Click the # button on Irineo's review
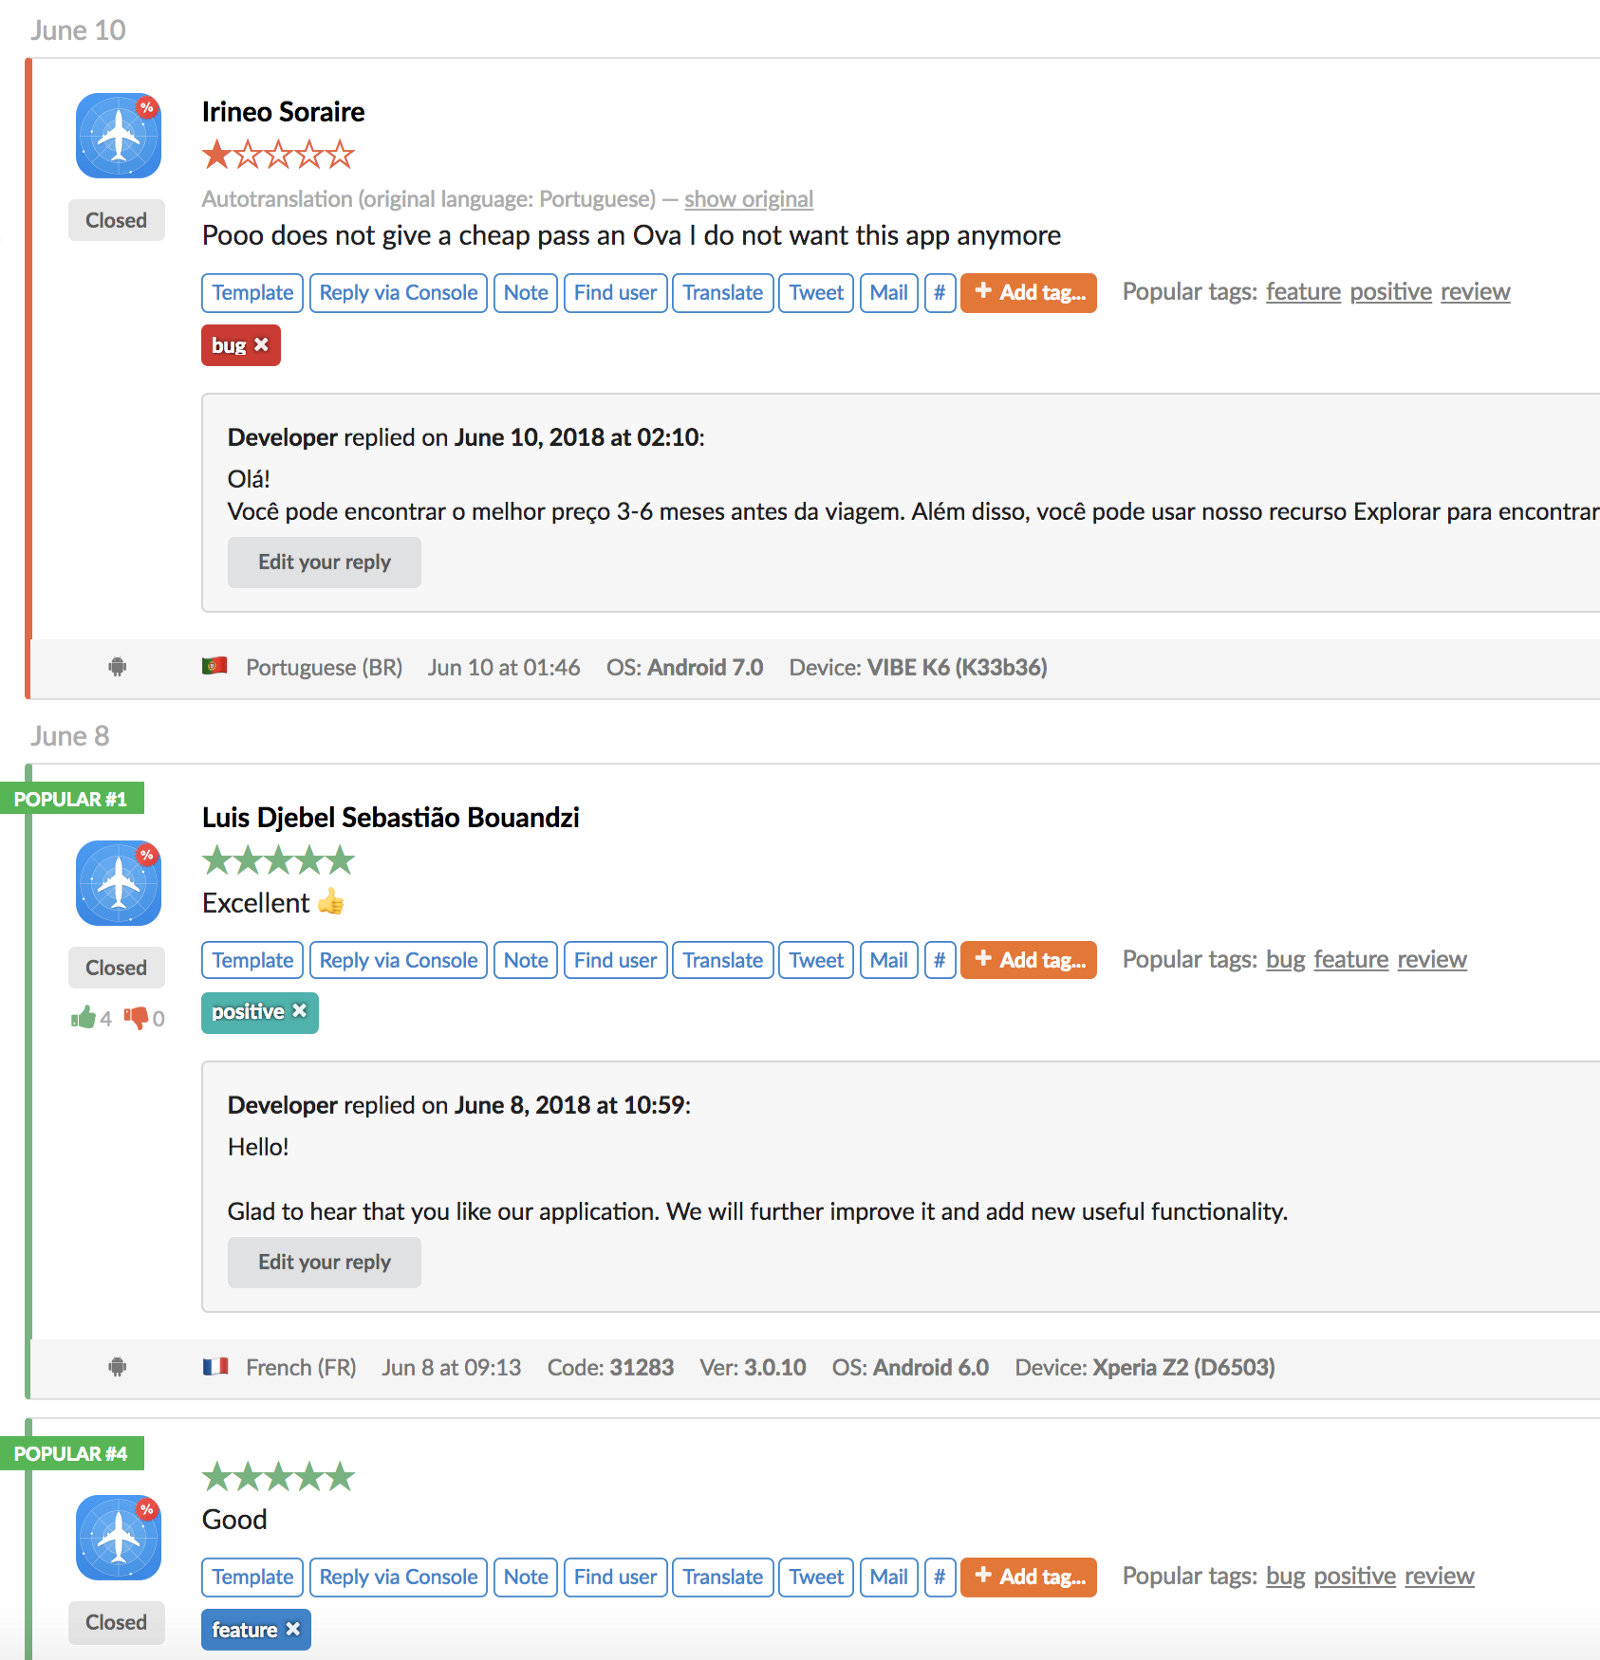The height and width of the screenshot is (1660, 1600). [x=939, y=293]
